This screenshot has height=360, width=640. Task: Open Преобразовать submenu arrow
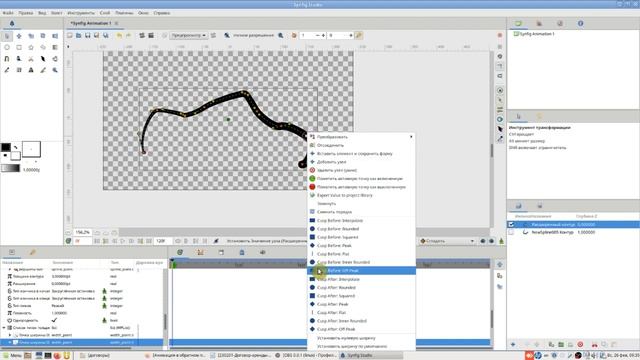tap(411, 137)
